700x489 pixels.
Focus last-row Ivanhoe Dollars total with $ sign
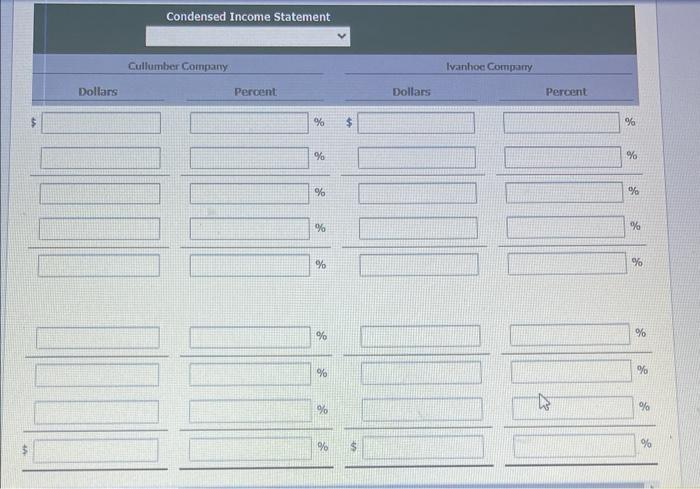click(x=423, y=447)
